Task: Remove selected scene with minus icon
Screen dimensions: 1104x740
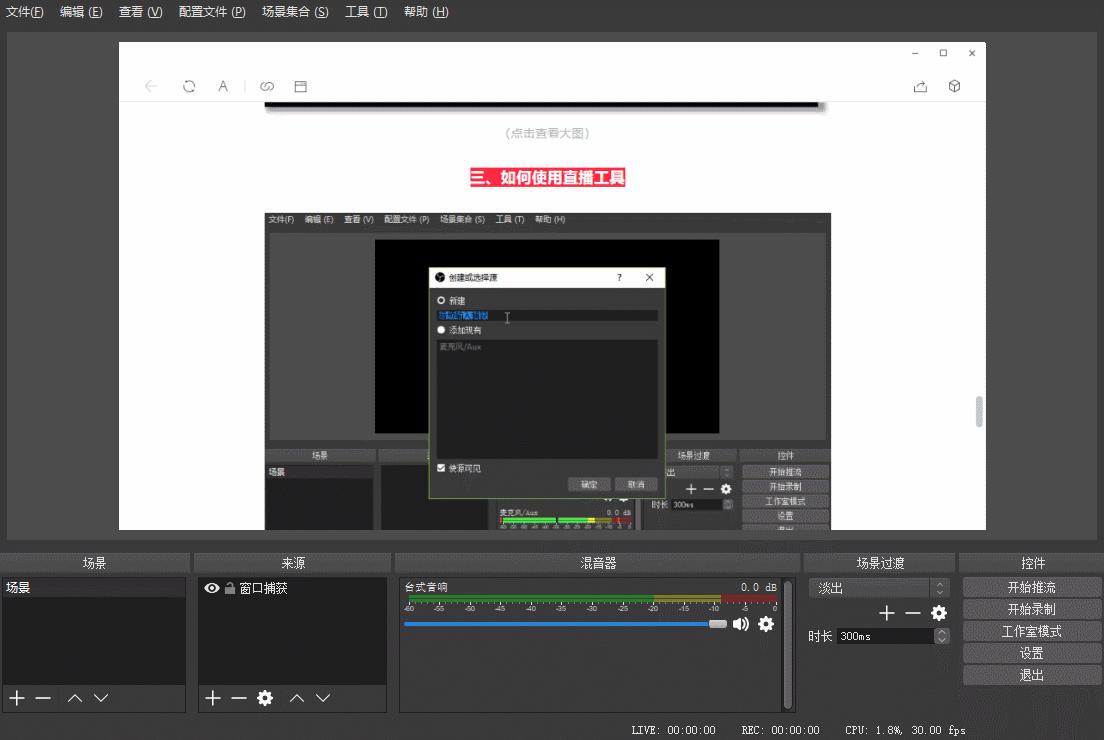Action: pos(43,698)
